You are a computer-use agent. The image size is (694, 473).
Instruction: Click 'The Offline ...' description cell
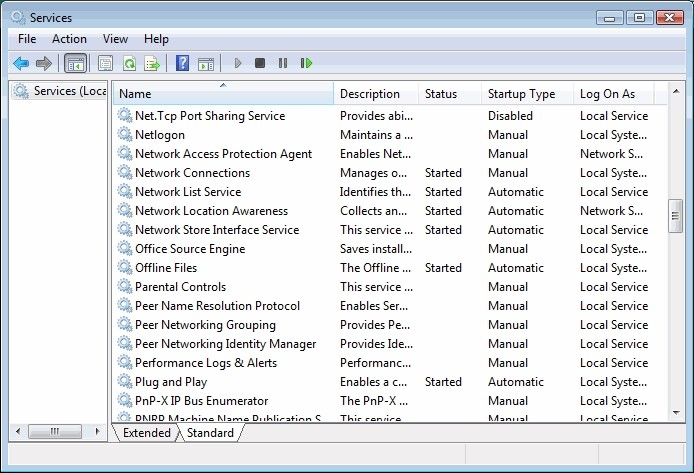pos(375,268)
